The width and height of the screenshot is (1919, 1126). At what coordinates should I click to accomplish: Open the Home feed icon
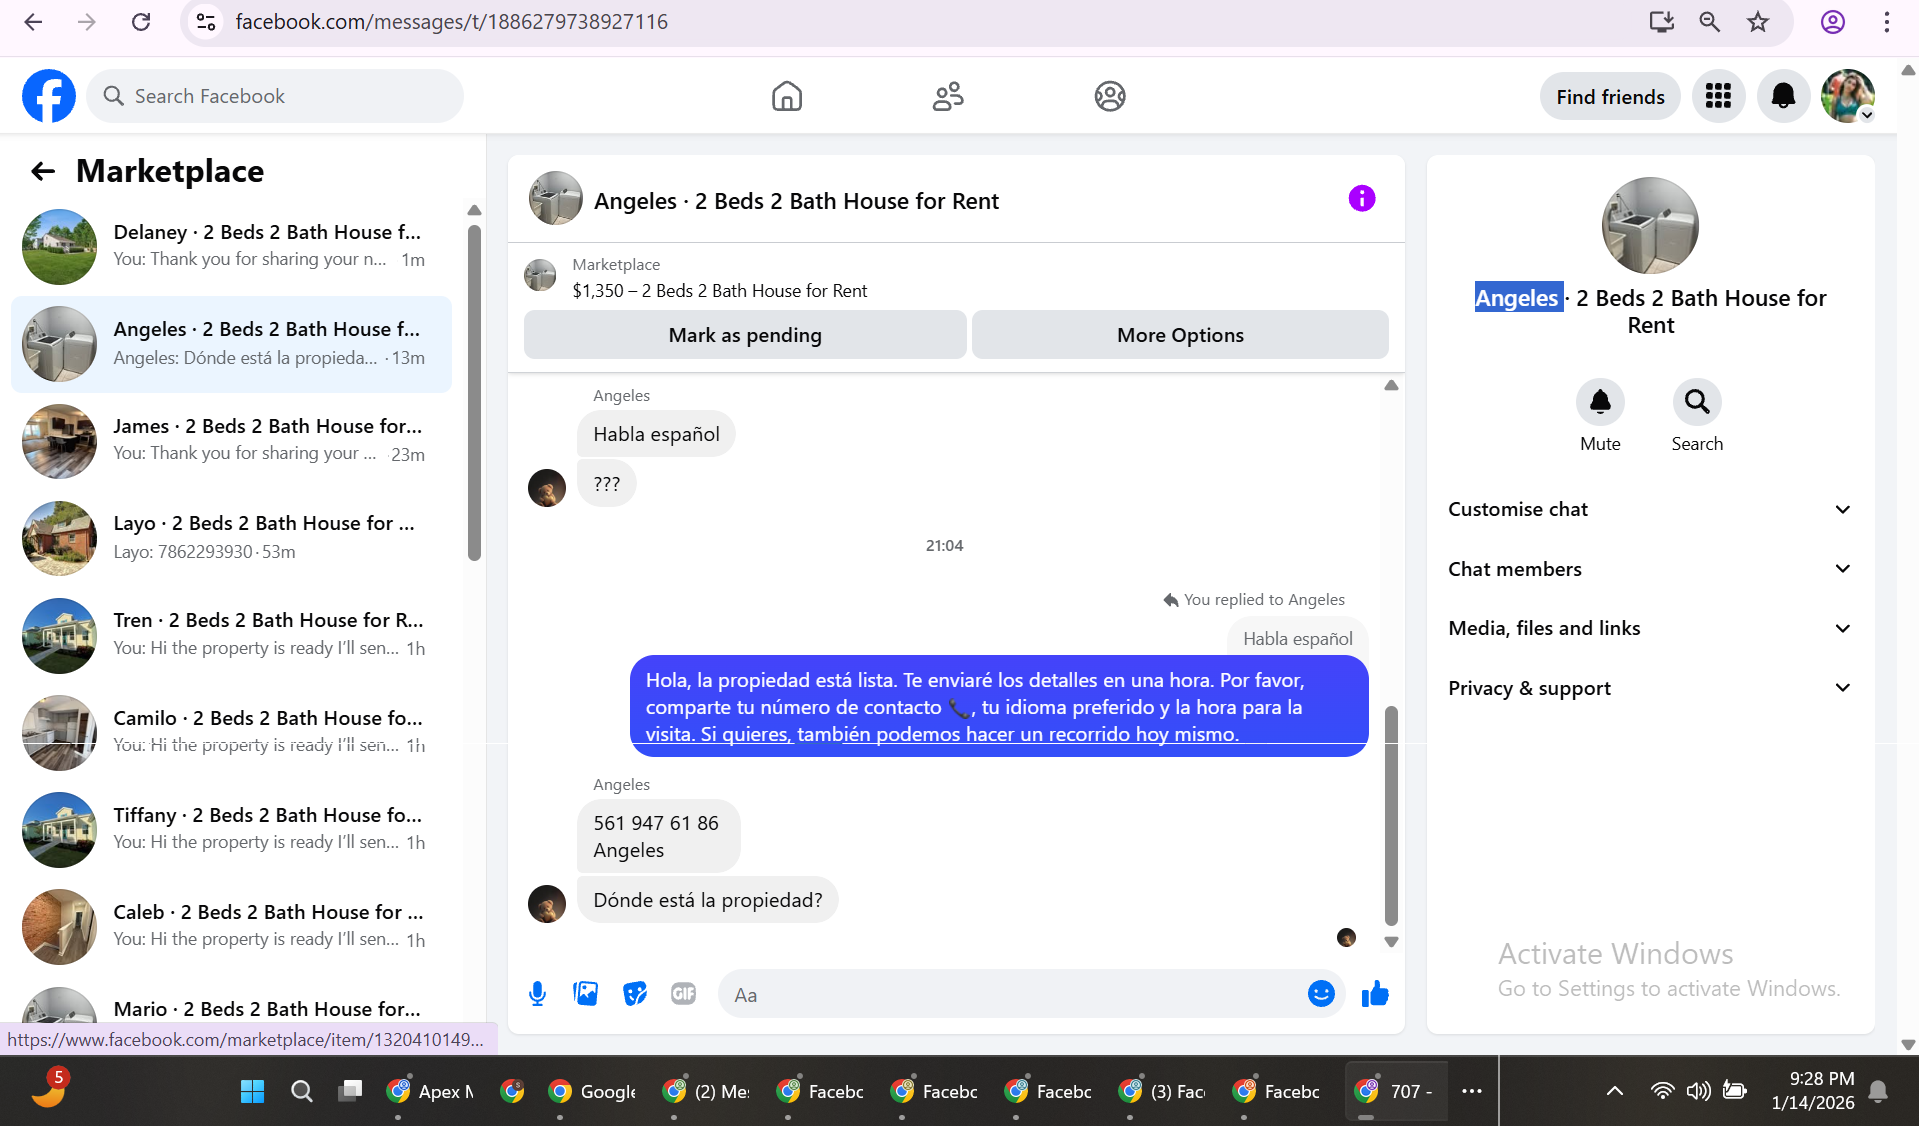click(787, 96)
